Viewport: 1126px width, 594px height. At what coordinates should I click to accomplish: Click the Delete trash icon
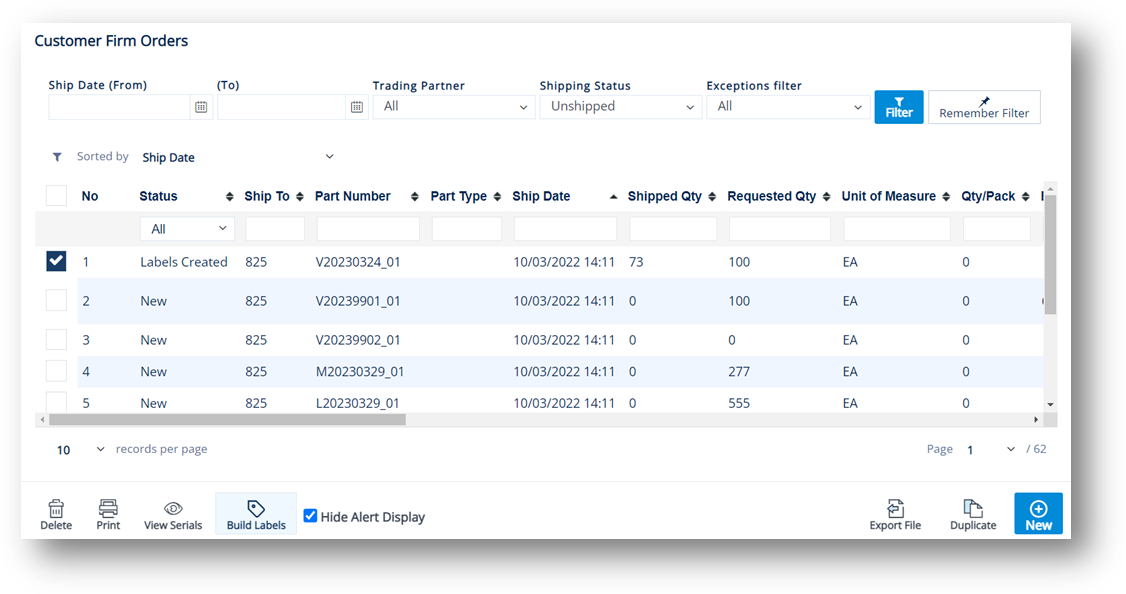(x=56, y=509)
